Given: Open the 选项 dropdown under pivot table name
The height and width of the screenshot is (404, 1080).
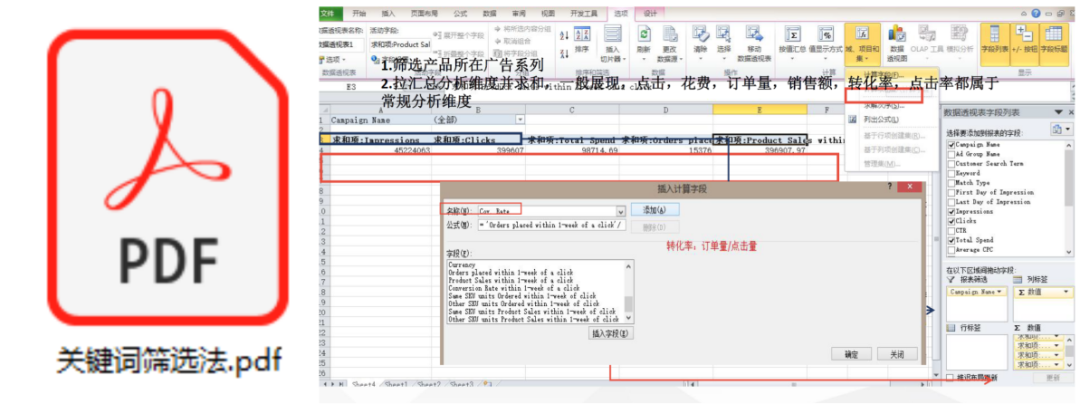Looking at the screenshot, I should pyautogui.click(x=332, y=59).
